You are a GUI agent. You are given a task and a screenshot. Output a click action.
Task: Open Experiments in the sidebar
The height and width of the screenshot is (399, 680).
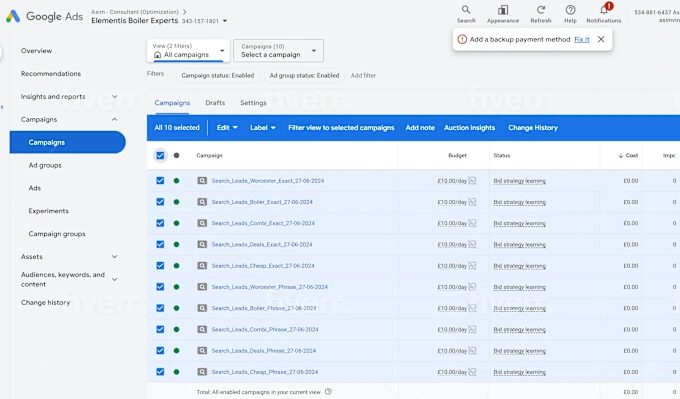[x=49, y=211]
